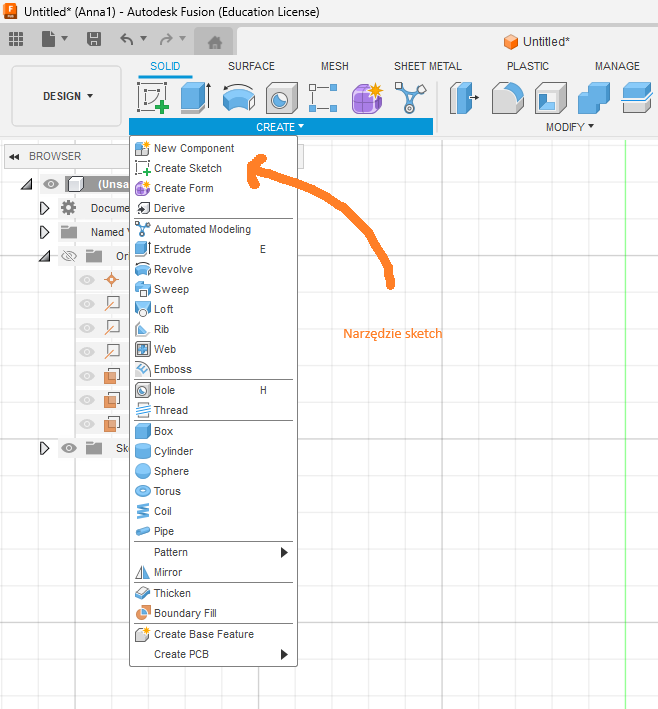Choose Torus from the Create menu
The image size is (658, 709).
[x=213, y=491]
